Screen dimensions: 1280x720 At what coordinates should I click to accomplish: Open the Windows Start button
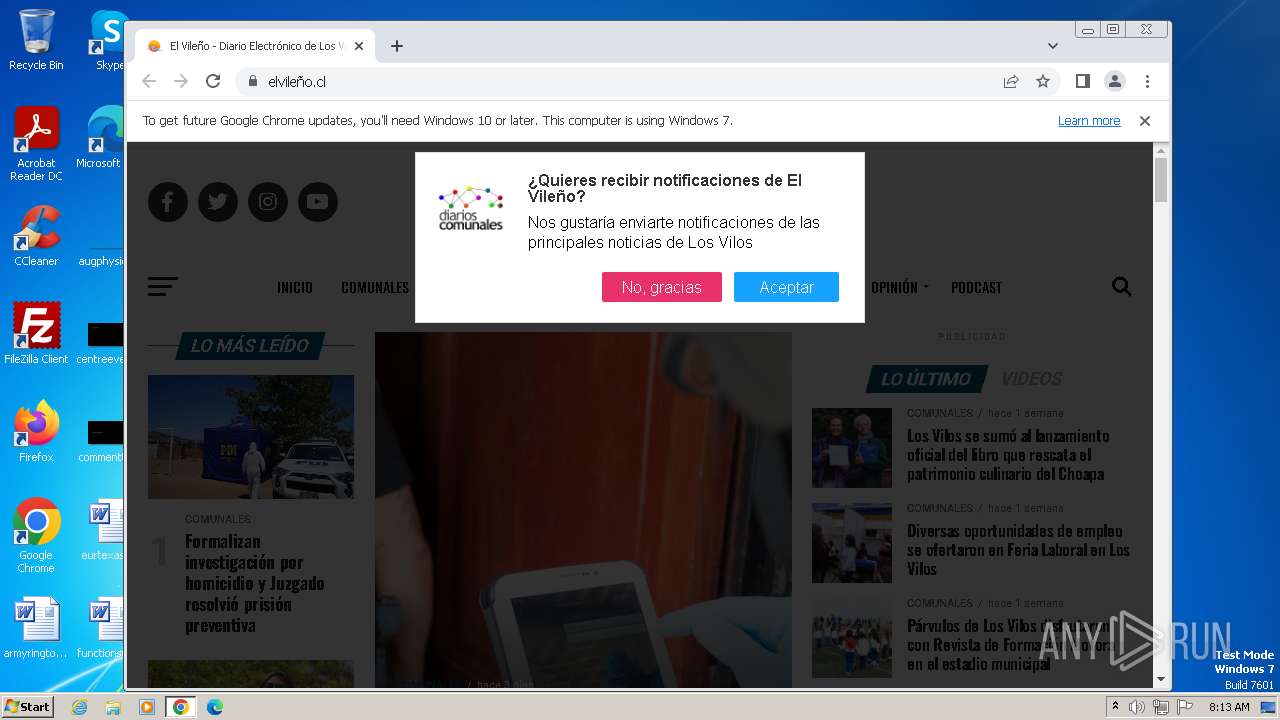click(27, 706)
